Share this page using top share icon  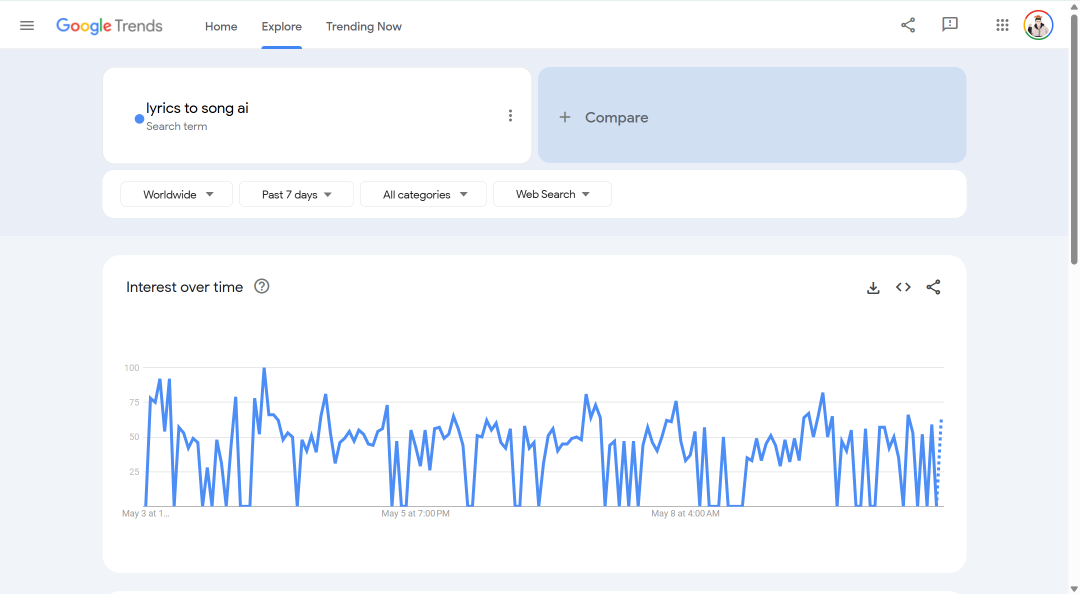[x=908, y=25]
